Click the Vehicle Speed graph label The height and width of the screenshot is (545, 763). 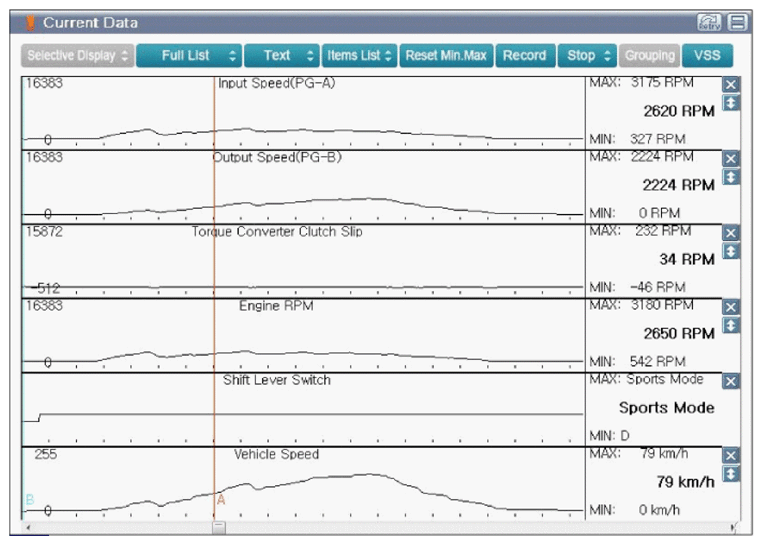coord(276,454)
